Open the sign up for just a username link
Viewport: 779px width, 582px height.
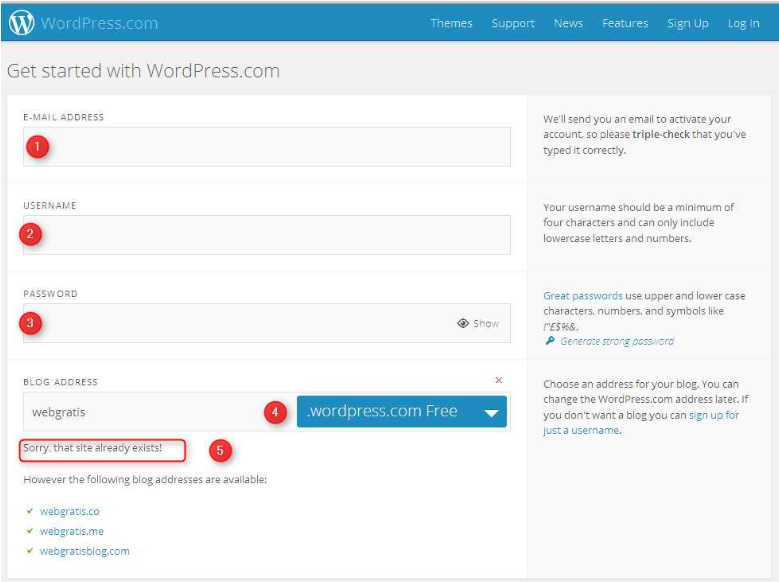tap(641, 422)
